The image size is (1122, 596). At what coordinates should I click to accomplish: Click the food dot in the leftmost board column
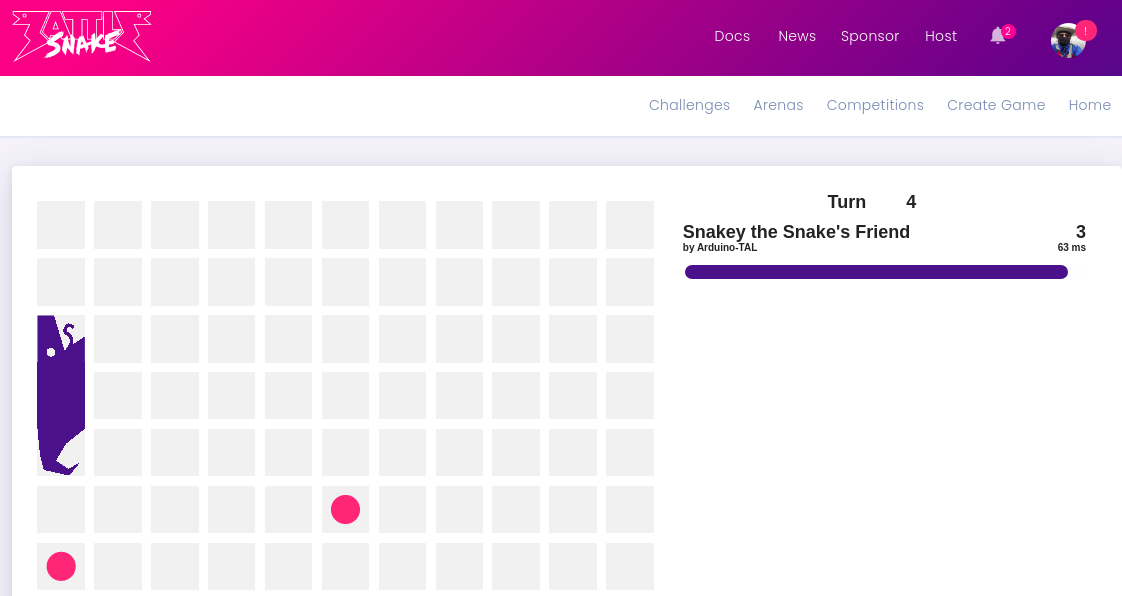pos(61,566)
